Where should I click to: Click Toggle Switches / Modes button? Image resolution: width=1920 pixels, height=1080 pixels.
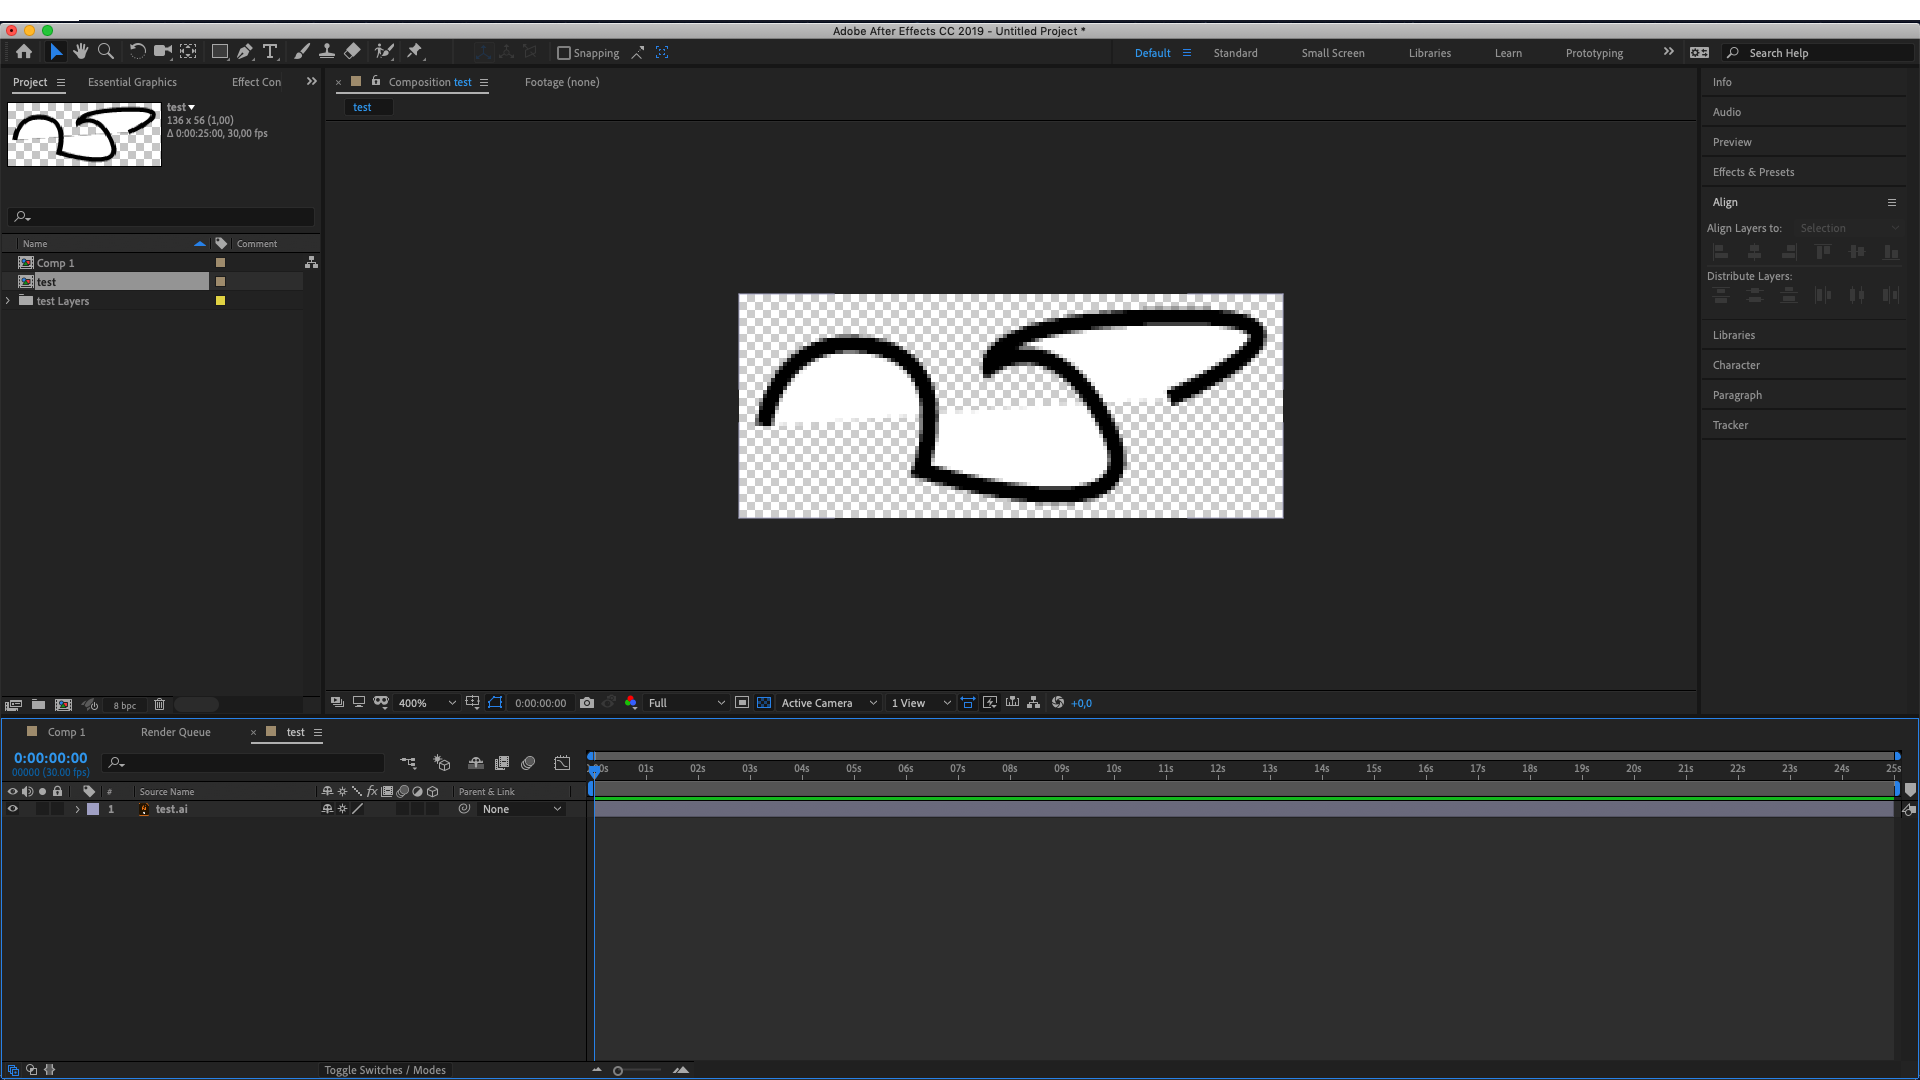tap(385, 1070)
